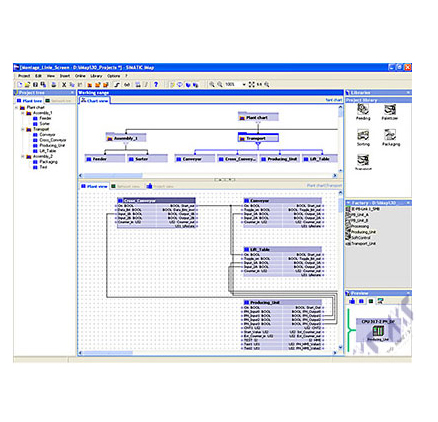
Task: Click the New project toolbar icon
Action: point(20,85)
